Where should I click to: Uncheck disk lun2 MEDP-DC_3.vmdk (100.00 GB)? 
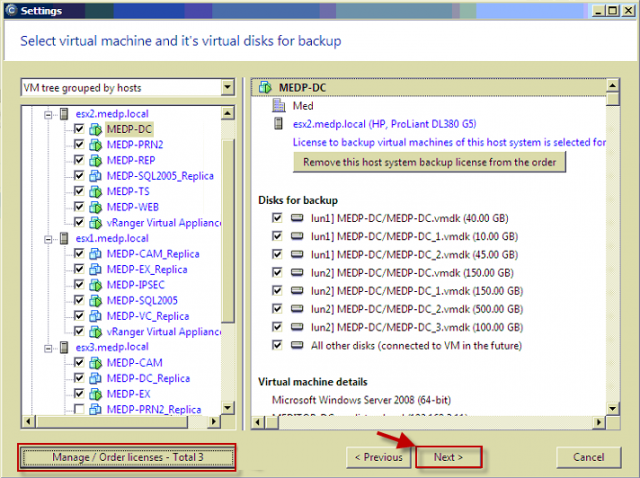pos(277,327)
